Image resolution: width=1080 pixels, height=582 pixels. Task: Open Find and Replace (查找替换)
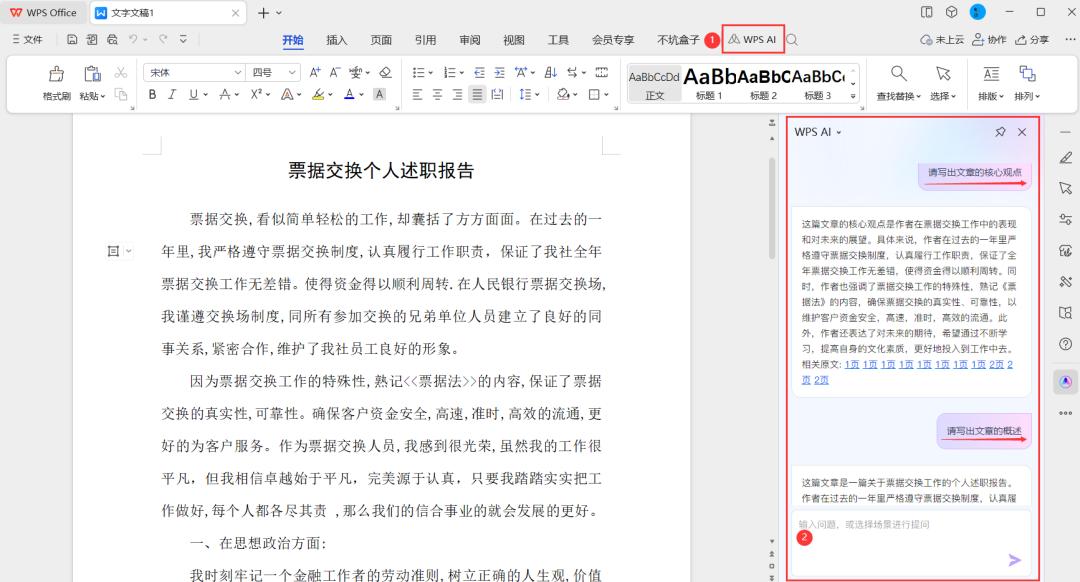(x=897, y=74)
